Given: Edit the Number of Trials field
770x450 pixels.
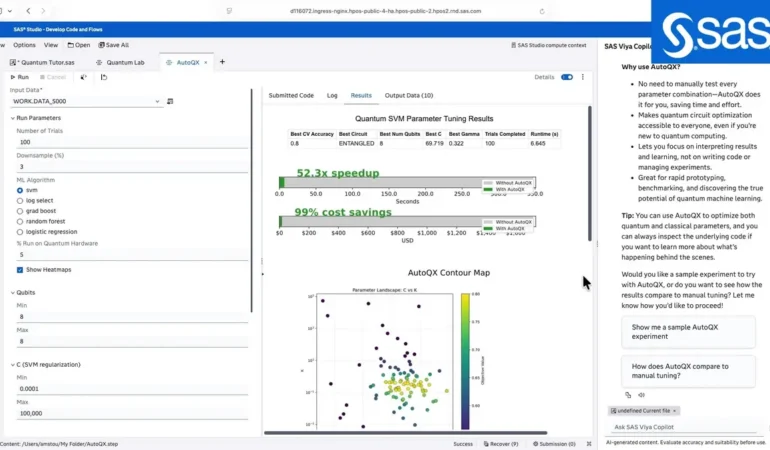Looking at the screenshot, I should [132, 142].
